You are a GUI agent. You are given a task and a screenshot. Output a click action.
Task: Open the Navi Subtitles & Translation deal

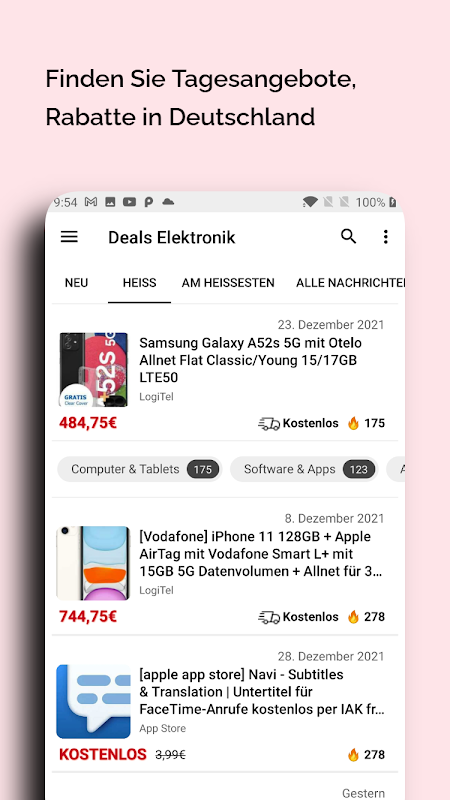click(262, 692)
